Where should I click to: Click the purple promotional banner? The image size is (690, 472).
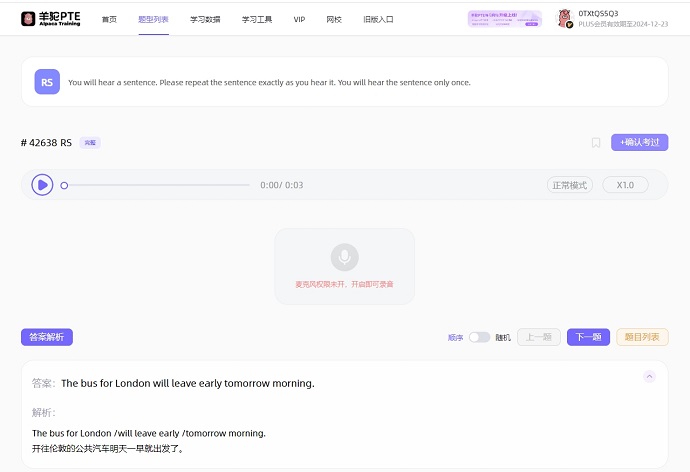(x=505, y=19)
